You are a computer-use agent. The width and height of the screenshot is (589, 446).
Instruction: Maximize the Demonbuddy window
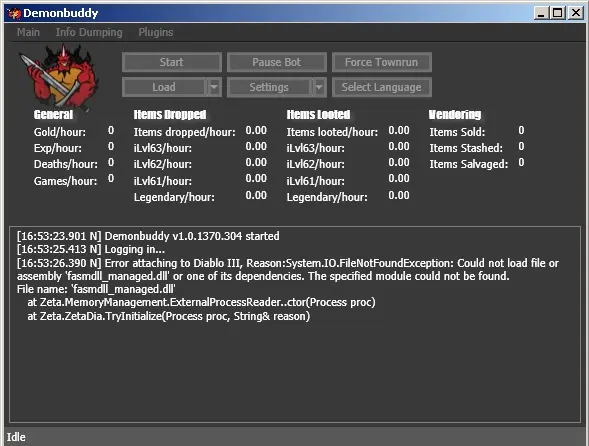point(558,13)
